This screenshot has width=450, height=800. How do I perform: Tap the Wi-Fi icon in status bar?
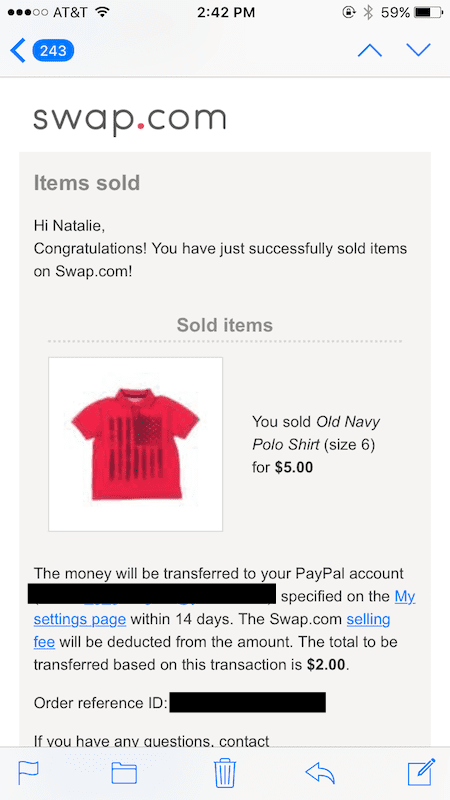tap(103, 13)
